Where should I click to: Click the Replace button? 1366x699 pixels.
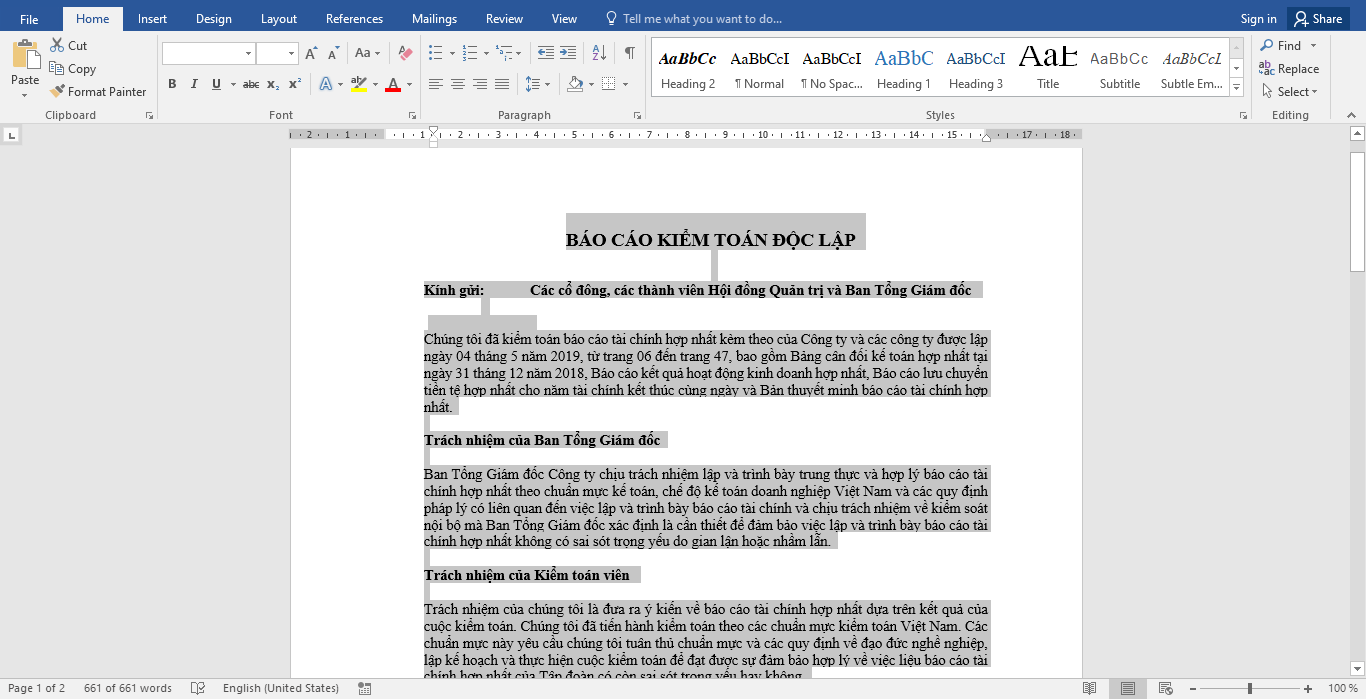tap(1289, 68)
